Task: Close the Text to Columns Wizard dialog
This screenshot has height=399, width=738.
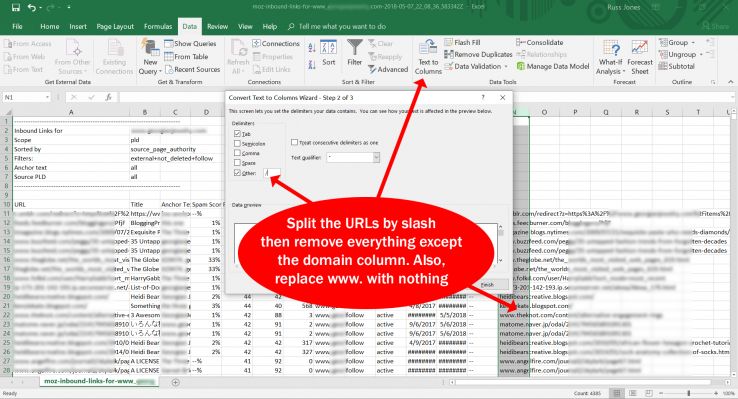Action: pyautogui.click(x=503, y=97)
